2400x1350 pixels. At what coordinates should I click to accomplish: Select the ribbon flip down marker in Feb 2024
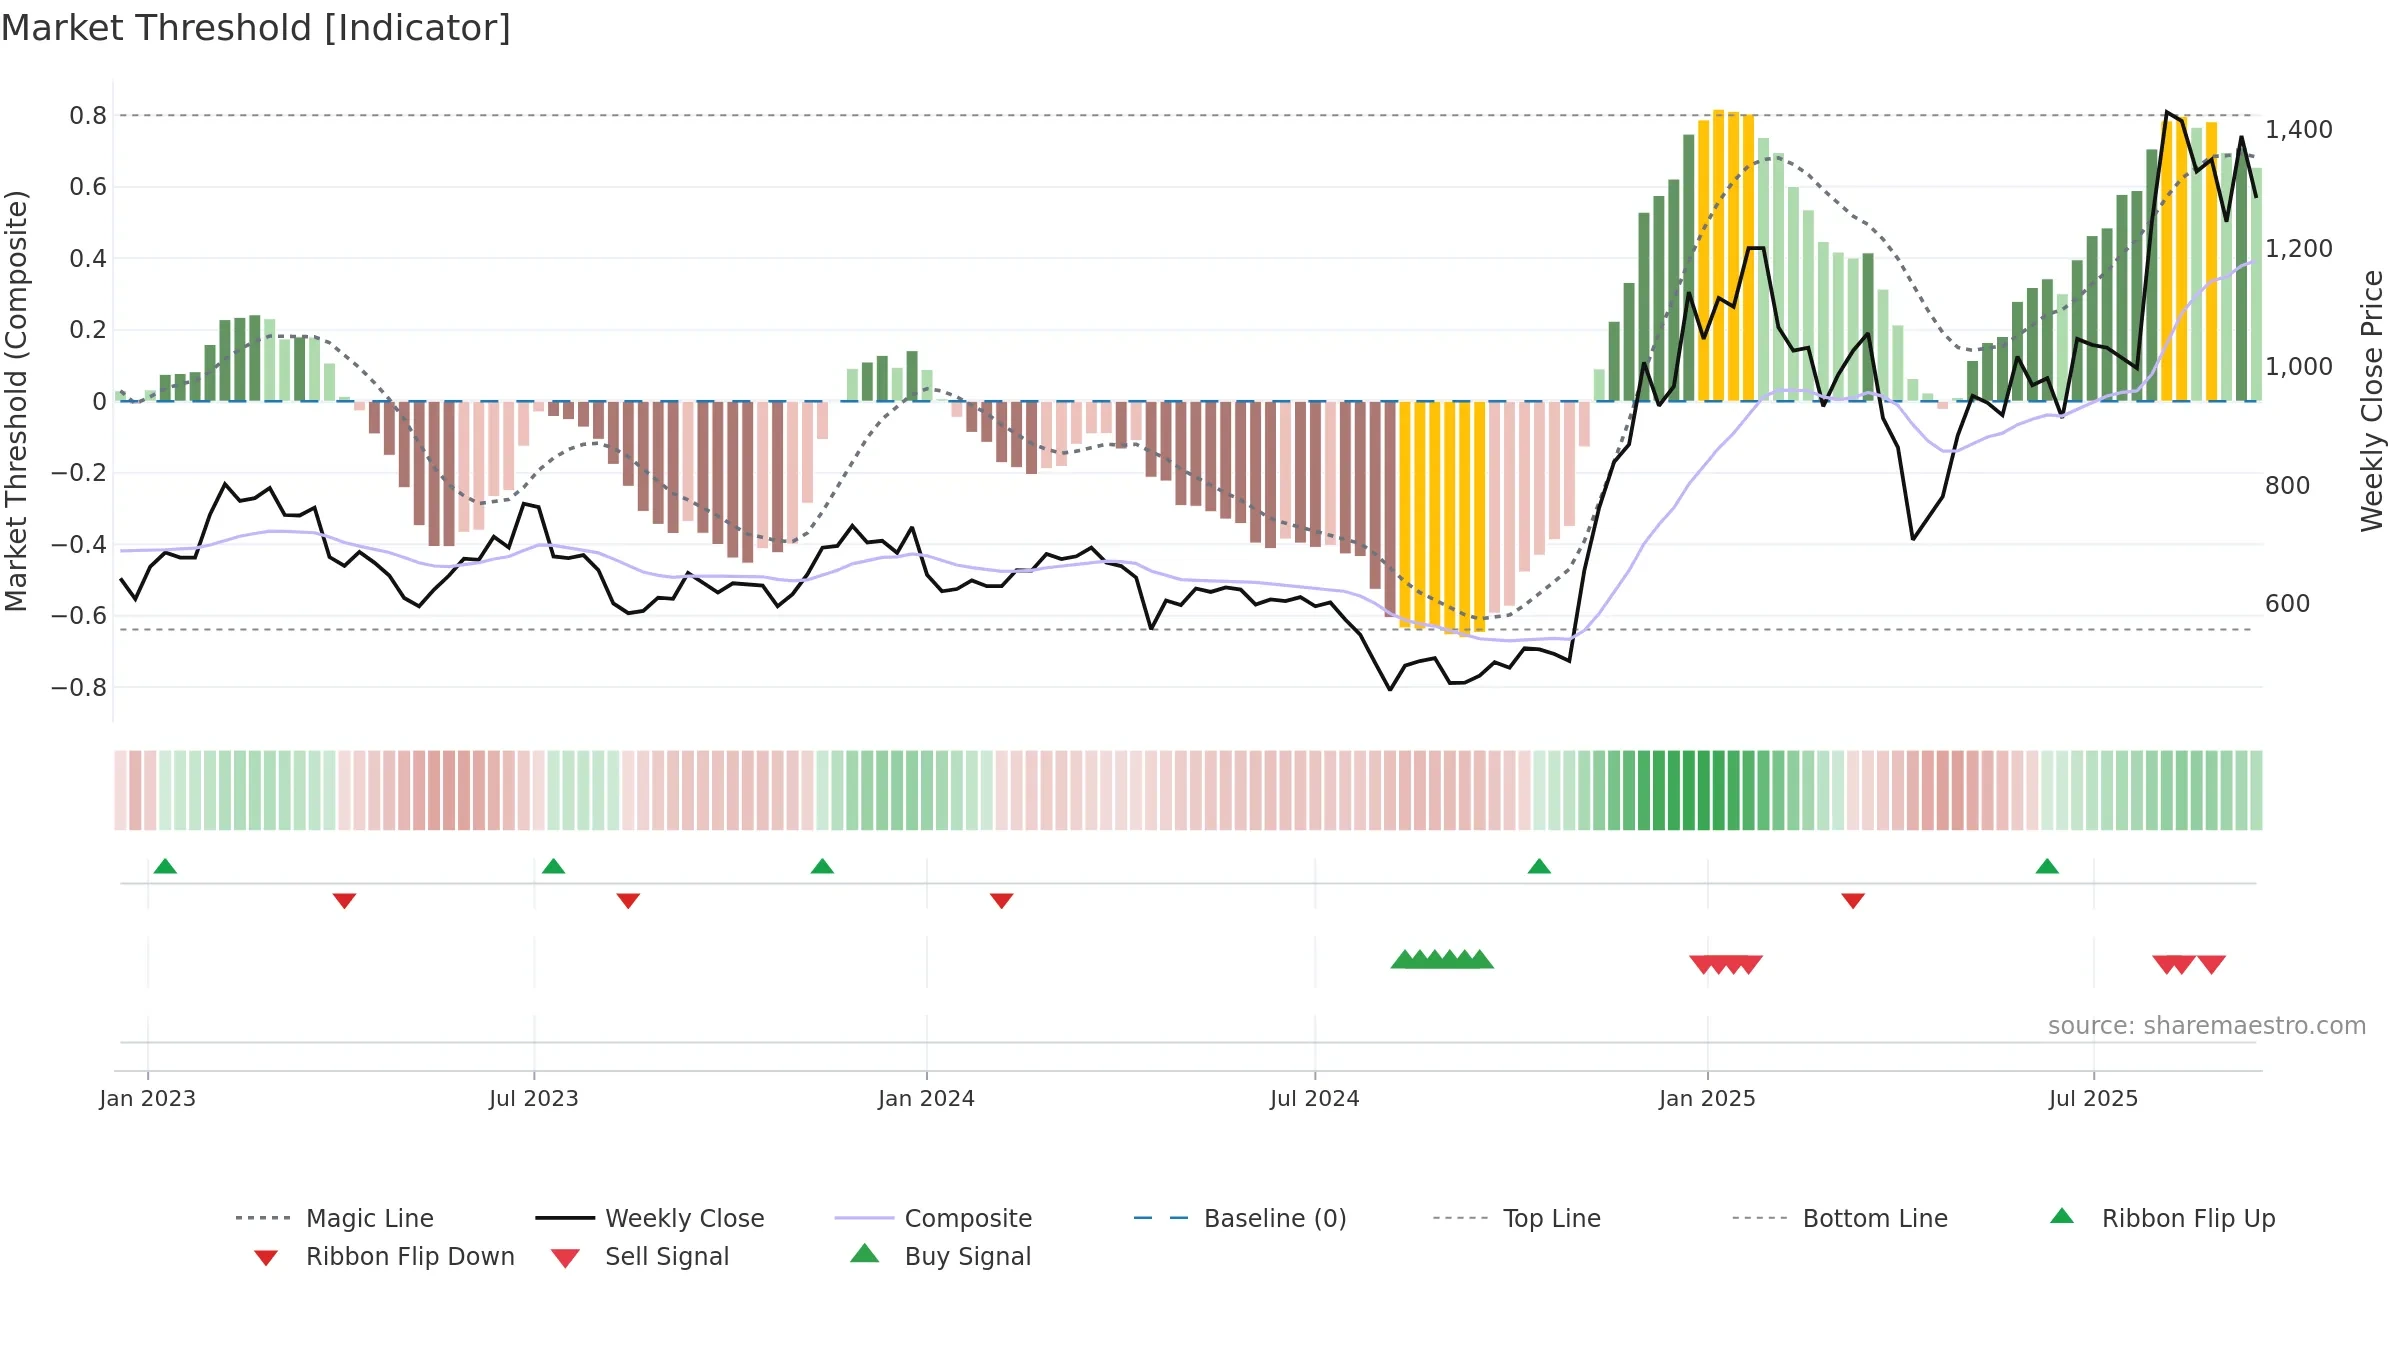pos(1001,901)
